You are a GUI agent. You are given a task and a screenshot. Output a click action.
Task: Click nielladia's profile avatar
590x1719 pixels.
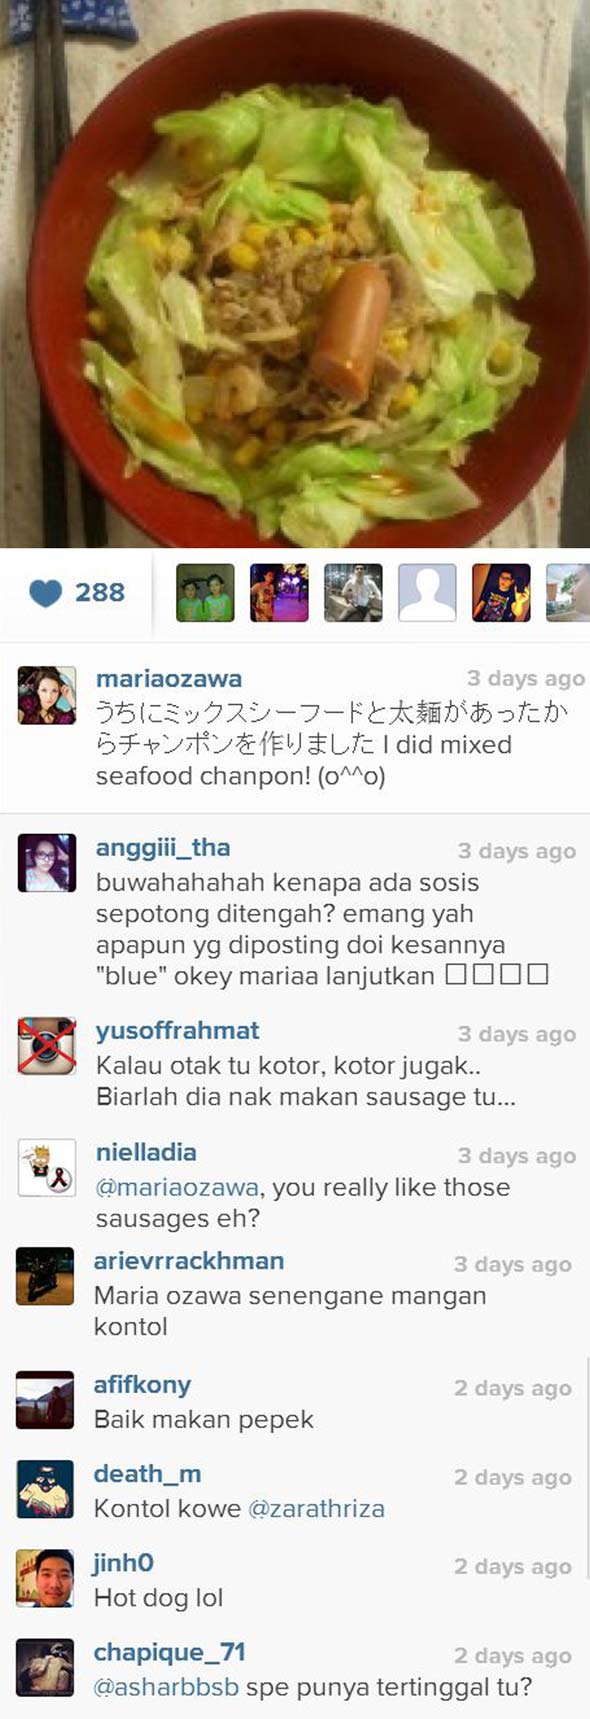[x=47, y=1168]
